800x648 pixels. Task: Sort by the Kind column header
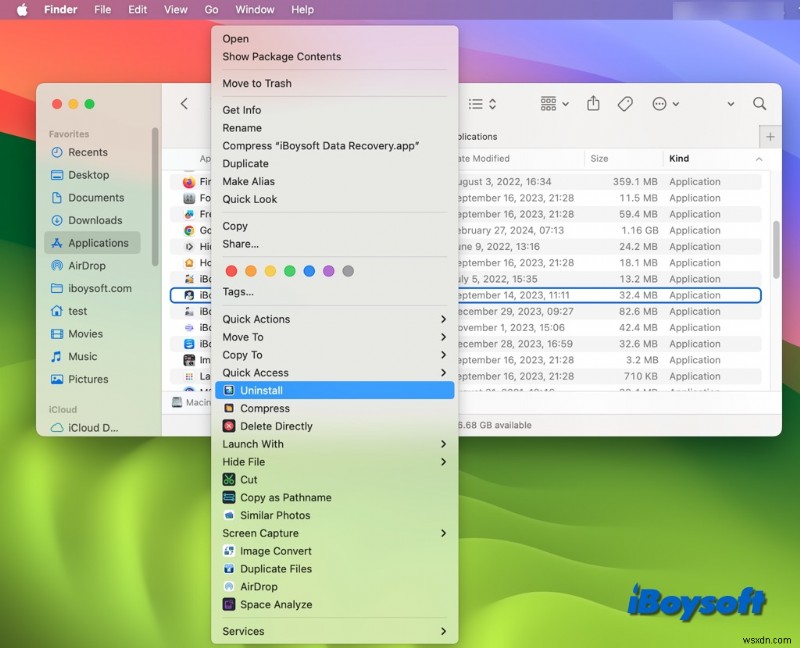pyautogui.click(x=716, y=159)
